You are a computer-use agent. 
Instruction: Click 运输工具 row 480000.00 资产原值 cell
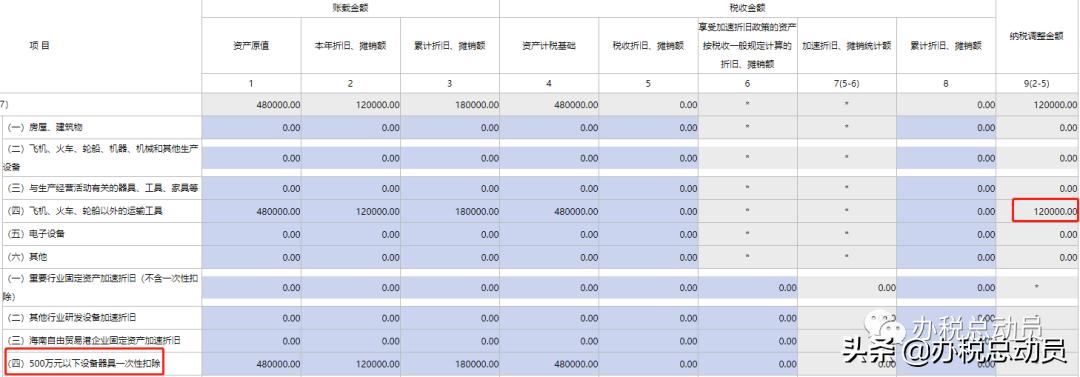click(x=251, y=211)
